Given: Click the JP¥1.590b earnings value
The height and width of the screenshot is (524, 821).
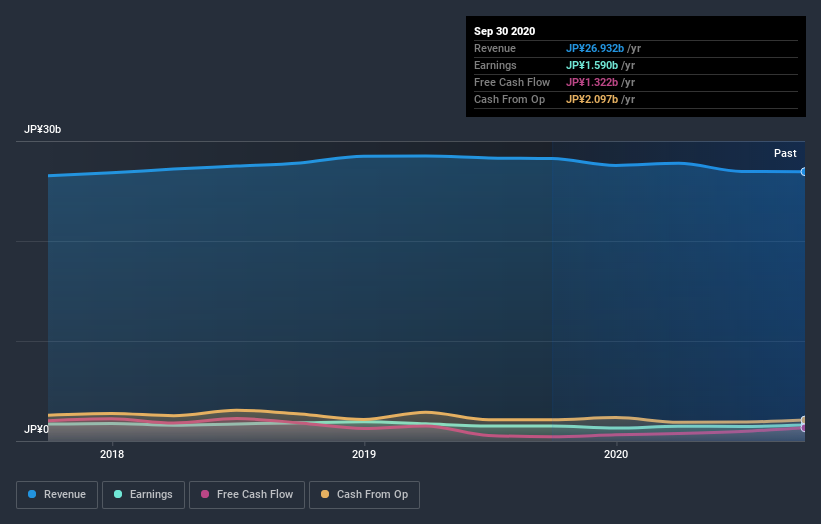Looking at the screenshot, I should click(x=592, y=65).
